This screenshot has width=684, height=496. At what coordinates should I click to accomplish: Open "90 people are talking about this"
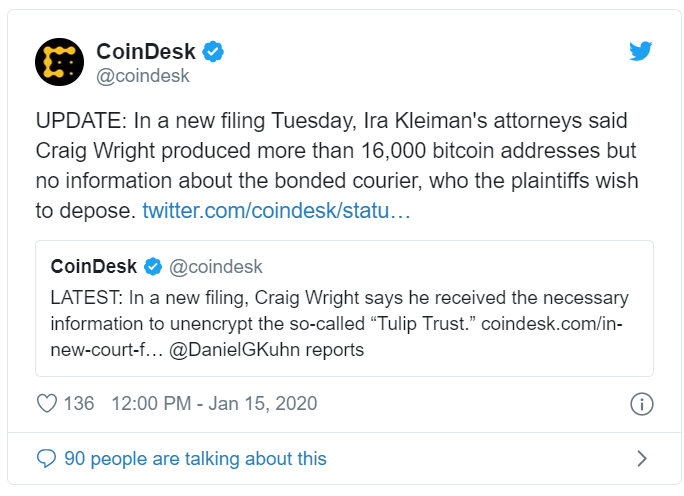(195, 459)
